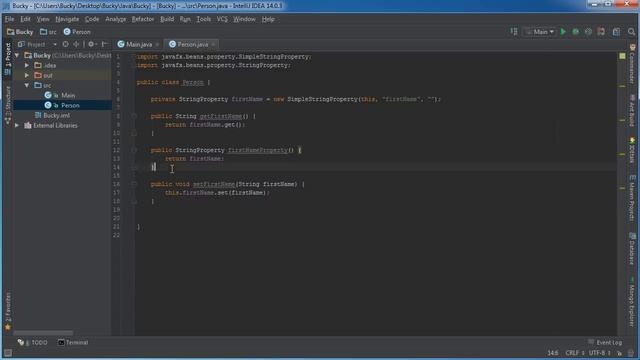
Task: Open the Commander side panel
Action: click(x=632, y=64)
